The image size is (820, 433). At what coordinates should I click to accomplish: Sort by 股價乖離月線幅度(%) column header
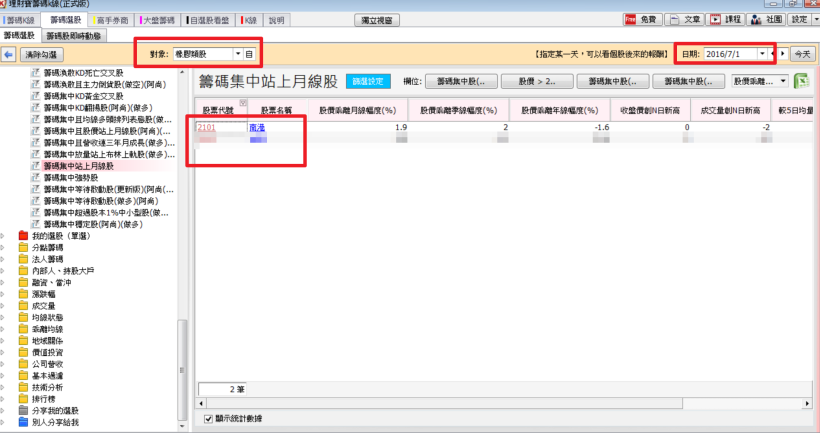[358, 110]
